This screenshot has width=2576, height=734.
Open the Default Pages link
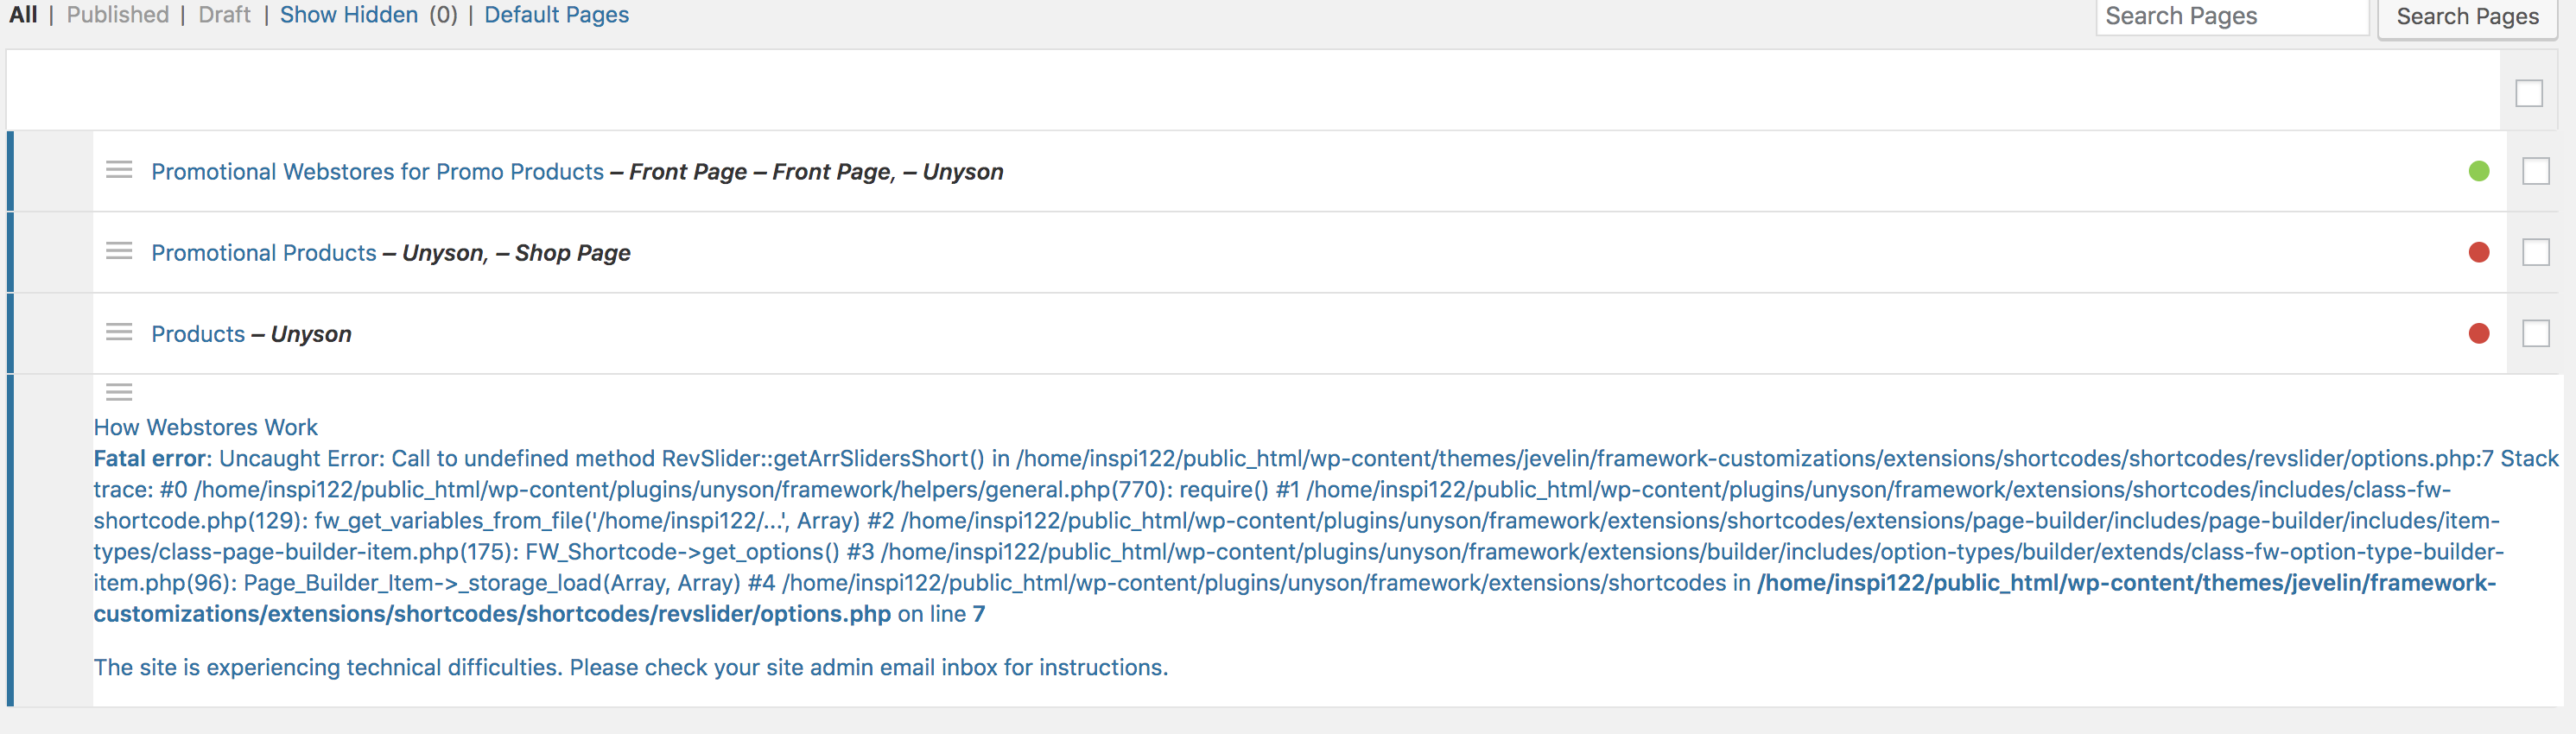pos(557,15)
